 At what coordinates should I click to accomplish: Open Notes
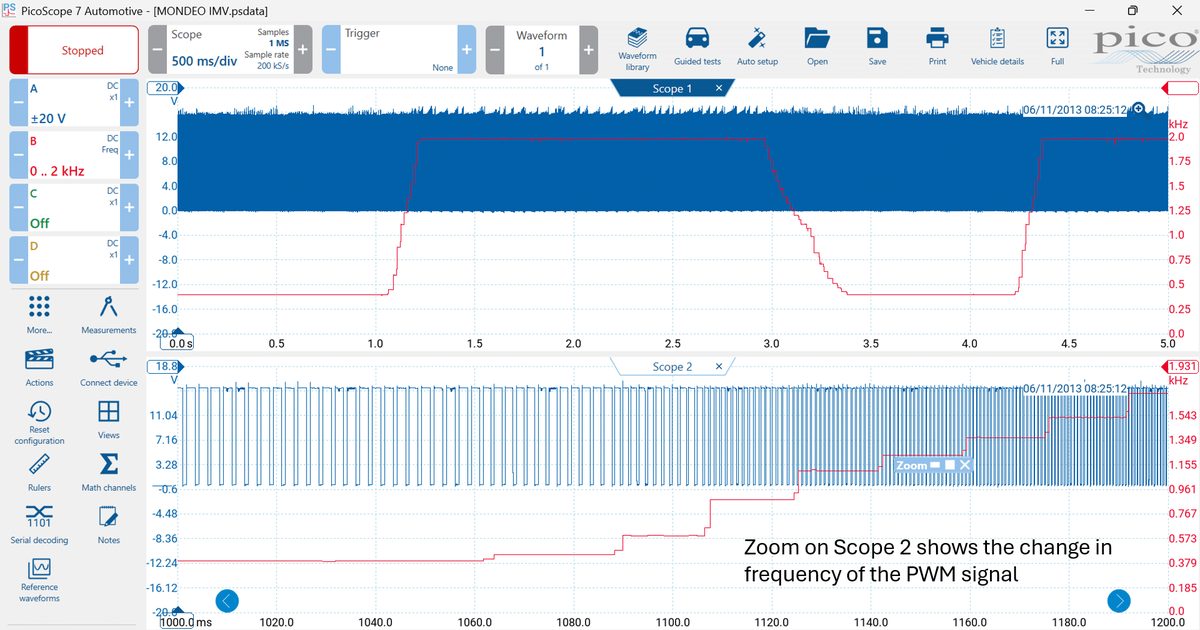point(109,524)
